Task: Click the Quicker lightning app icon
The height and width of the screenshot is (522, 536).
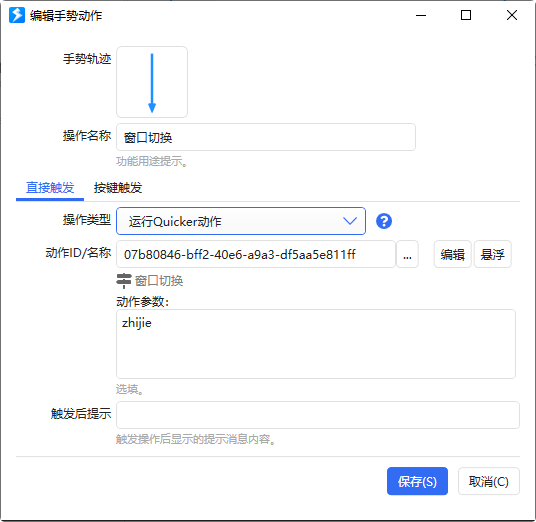Action: [x=17, y=15]
